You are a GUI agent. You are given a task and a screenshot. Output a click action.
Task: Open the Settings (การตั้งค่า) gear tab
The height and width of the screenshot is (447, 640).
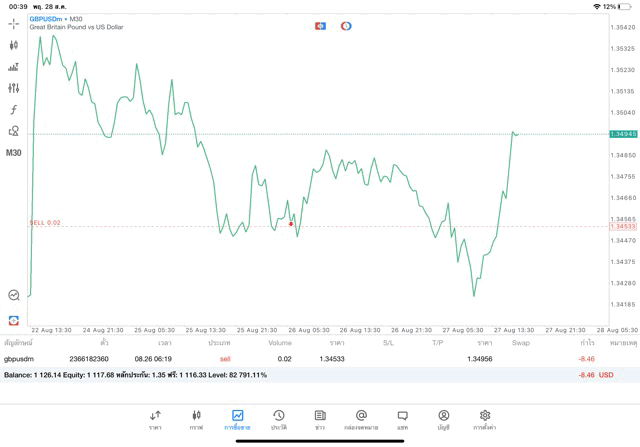pyautogui.click(x=485, y=419)
